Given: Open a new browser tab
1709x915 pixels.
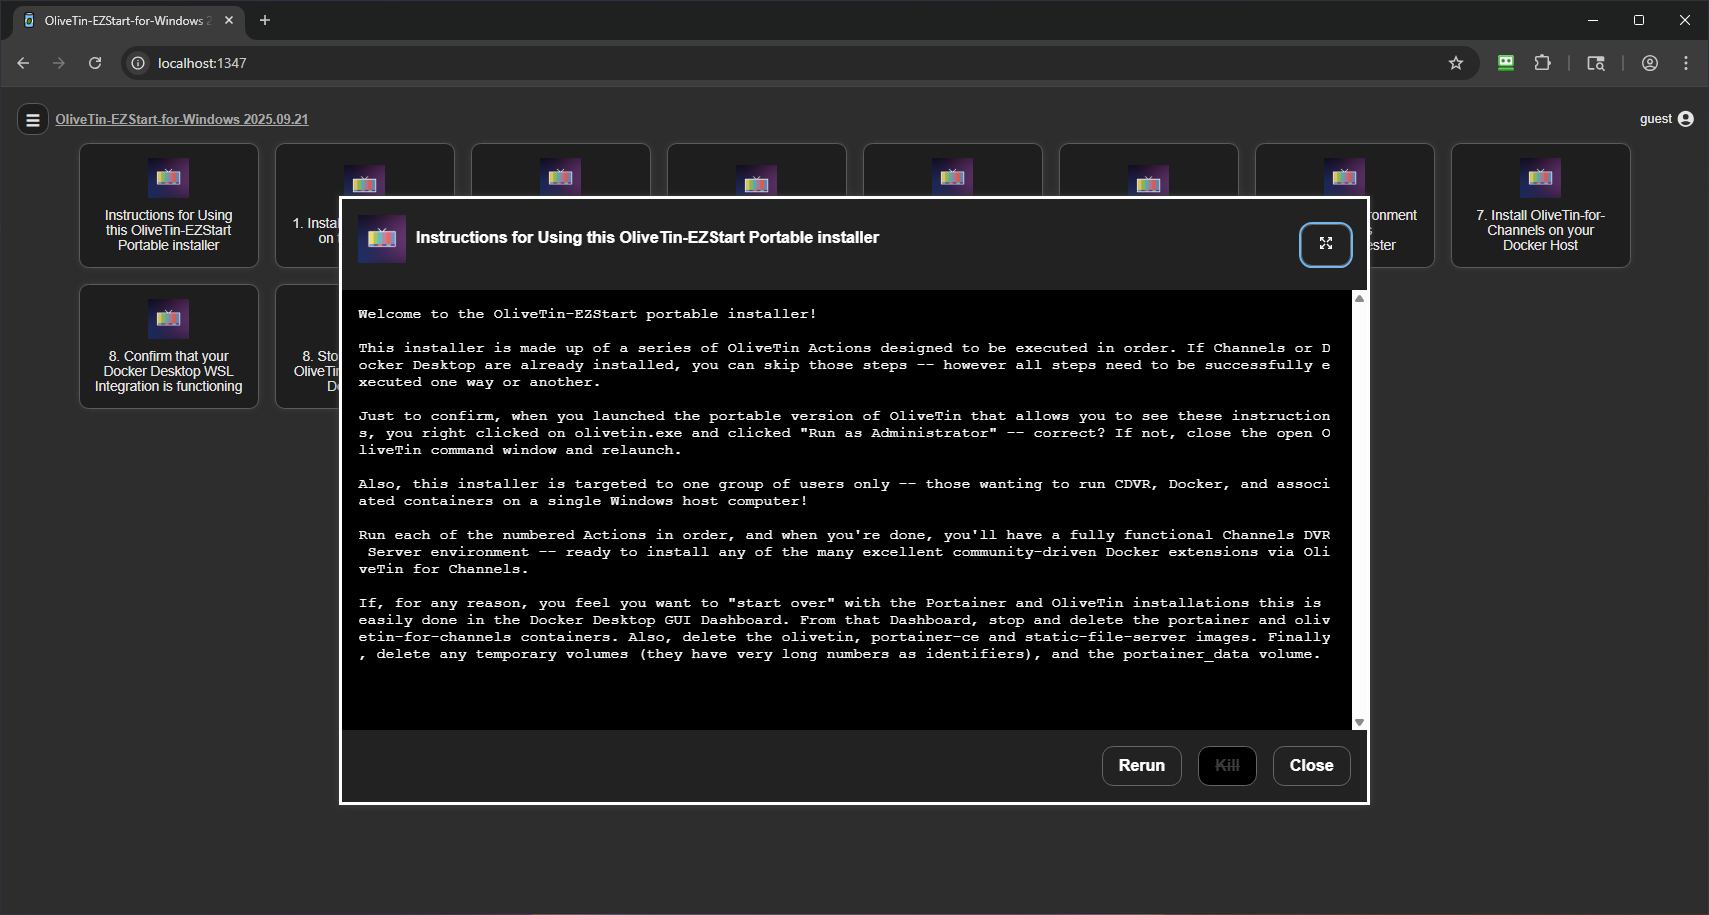Looking at the screenshot, I should tap(265, 20).
